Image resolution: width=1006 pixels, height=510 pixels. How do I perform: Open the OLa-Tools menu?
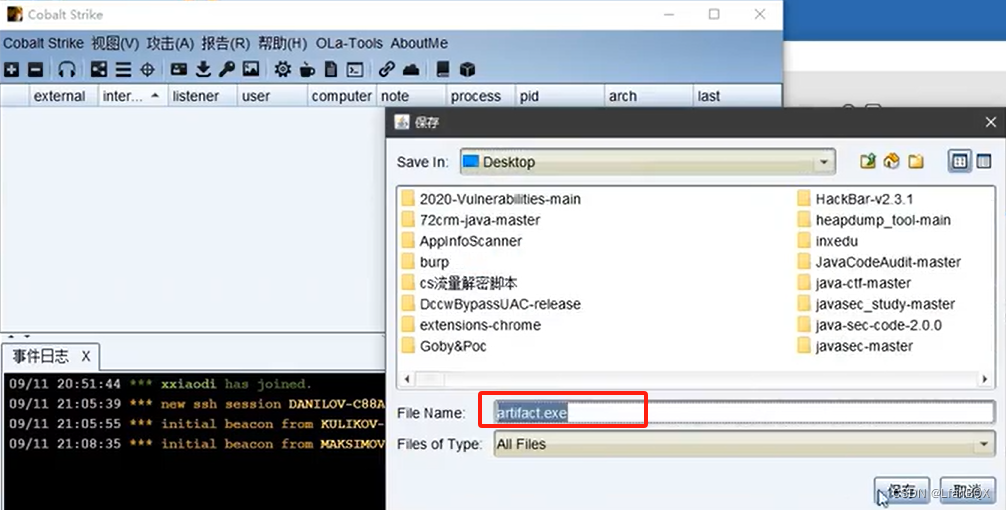click(349, 43)
